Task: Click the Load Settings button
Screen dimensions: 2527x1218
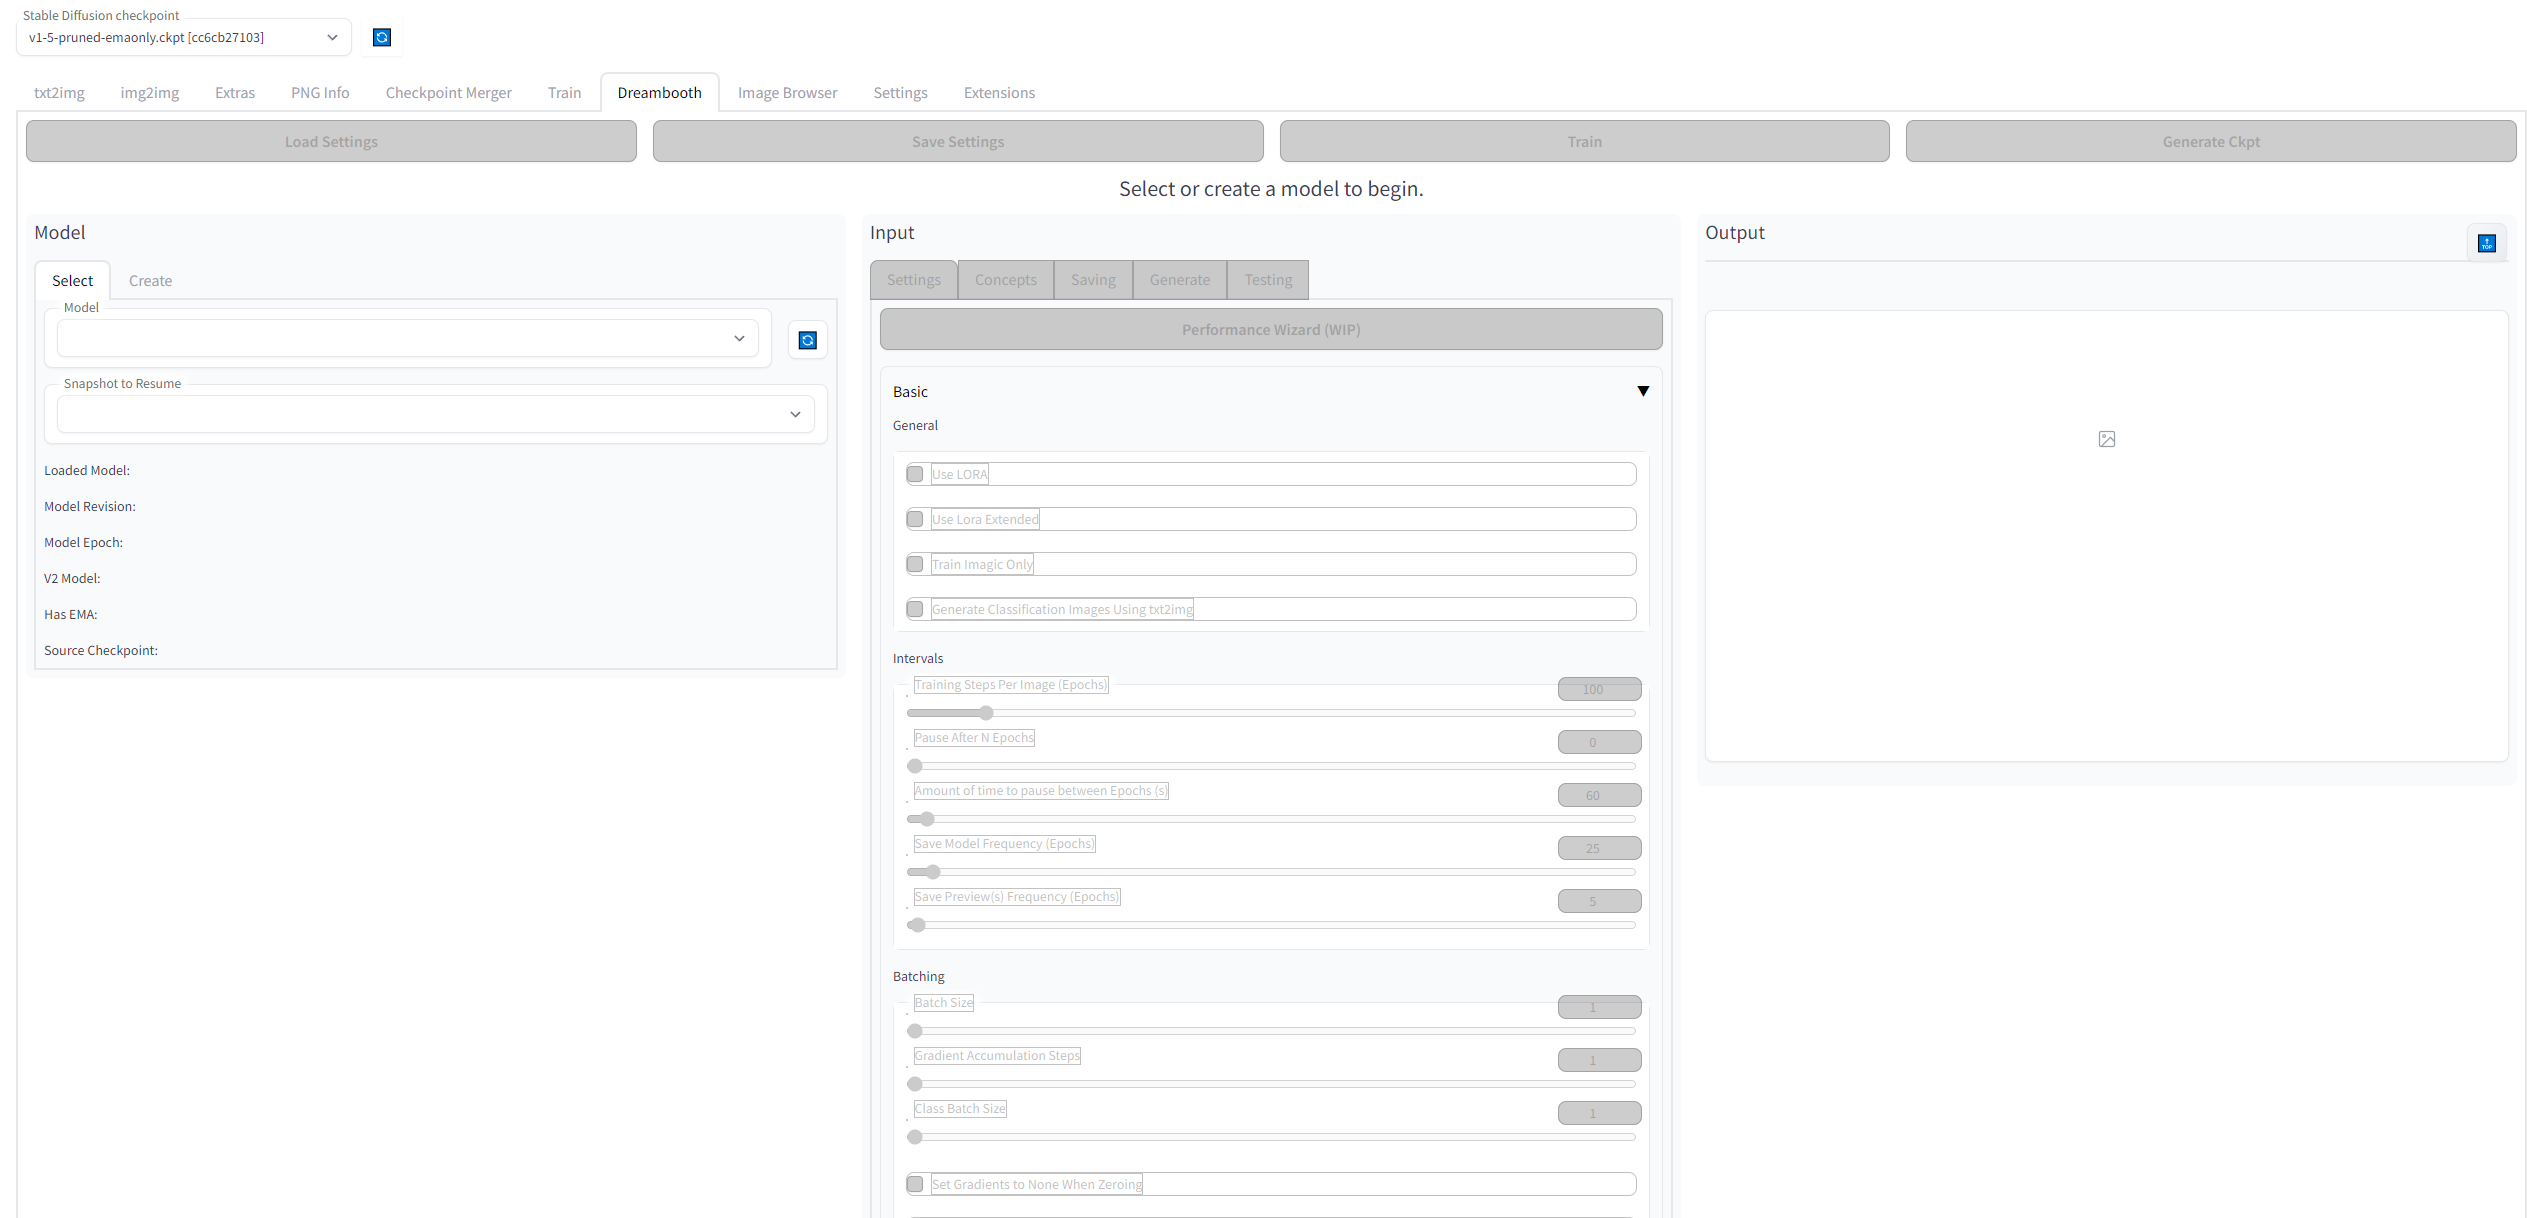Action: [x=331, y=141]
